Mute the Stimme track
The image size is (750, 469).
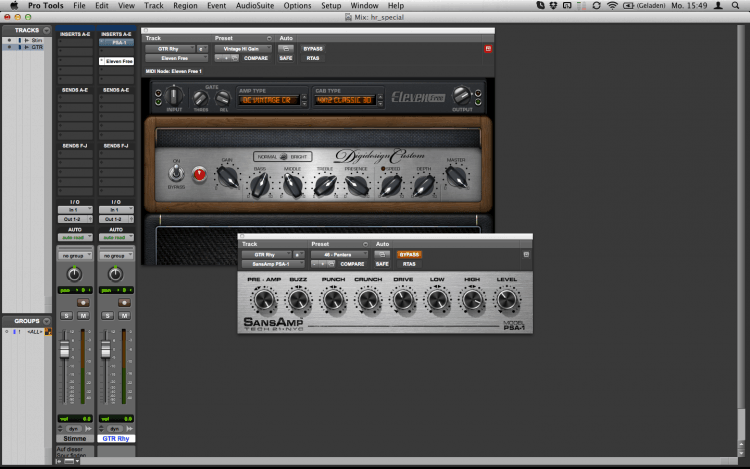coord(83,316)
